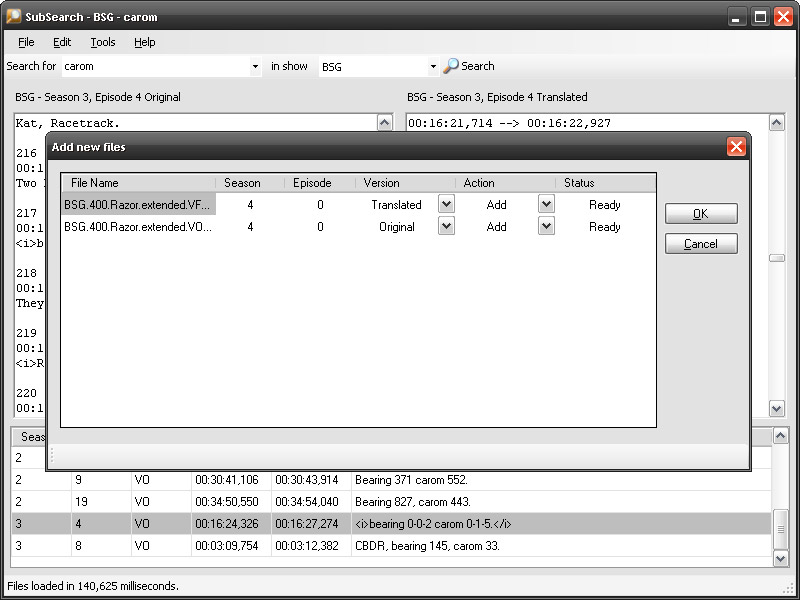Select the BSG.400.Razor.extended.VO file row

(x=138, y=227)
